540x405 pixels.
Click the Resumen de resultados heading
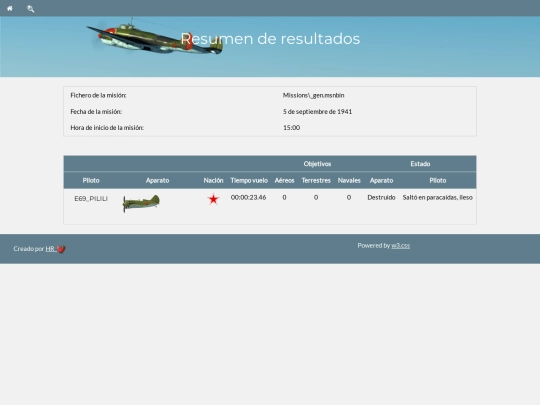(x=270, y=39)
